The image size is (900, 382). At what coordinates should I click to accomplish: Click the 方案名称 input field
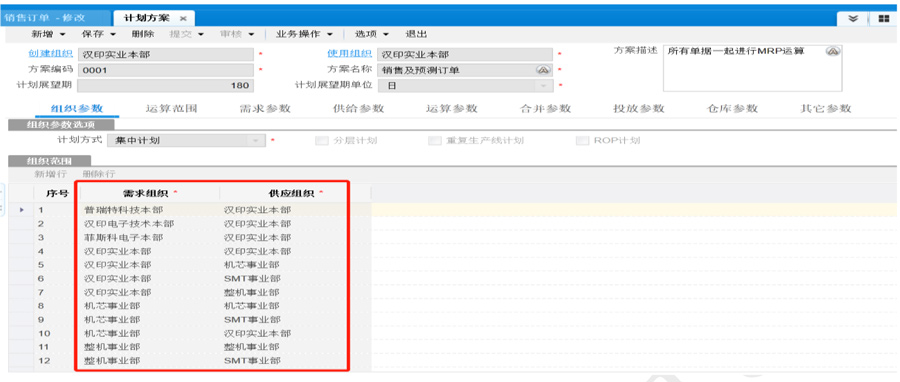click(x=465, y=70)
